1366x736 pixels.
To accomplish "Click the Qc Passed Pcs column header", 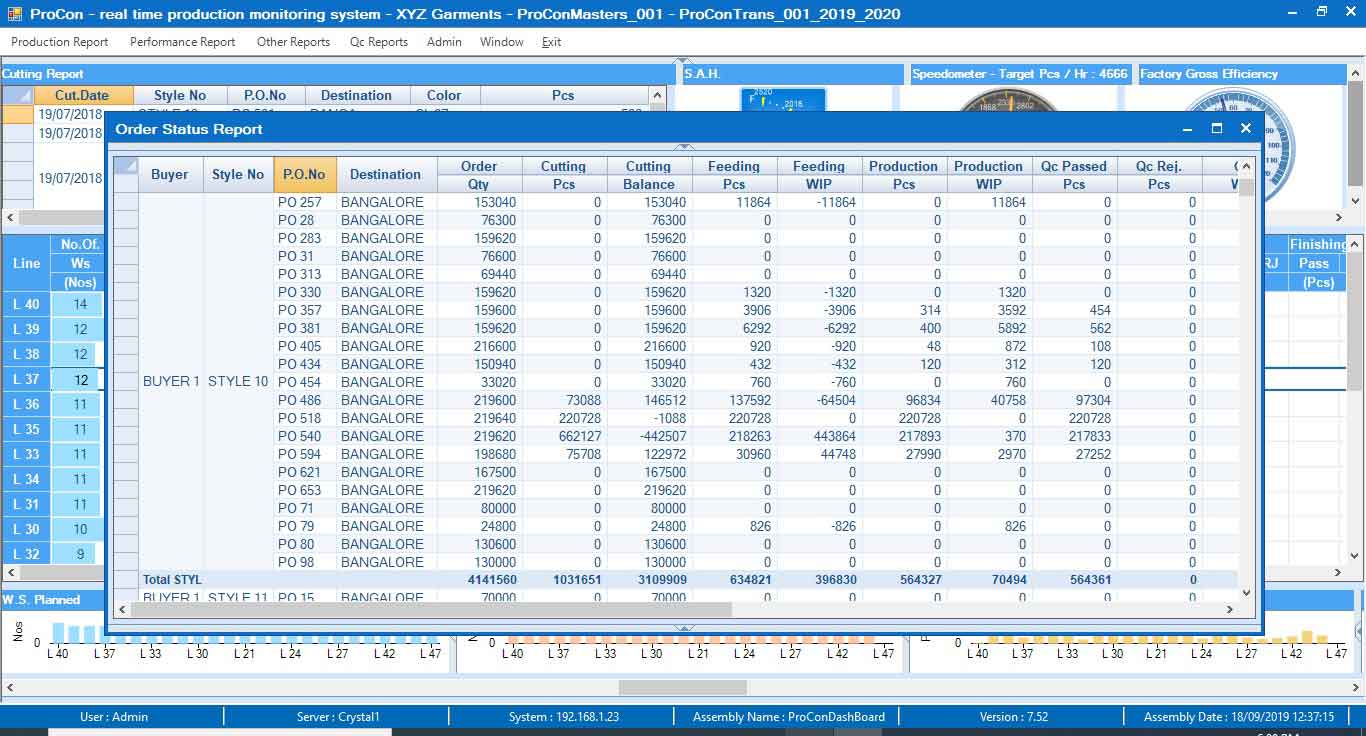I will coord(1074,175).
